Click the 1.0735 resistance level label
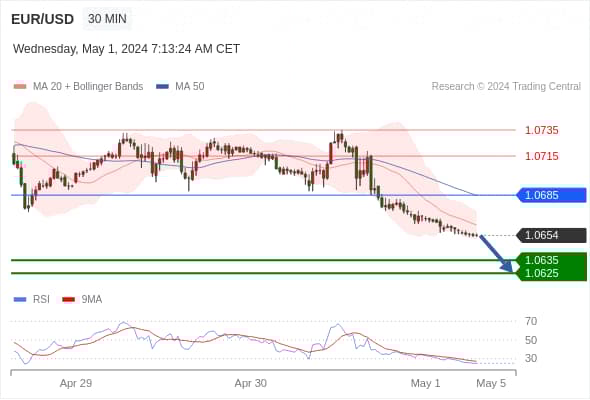Screen dimensions: 590x400 click(x=541, y=131)
